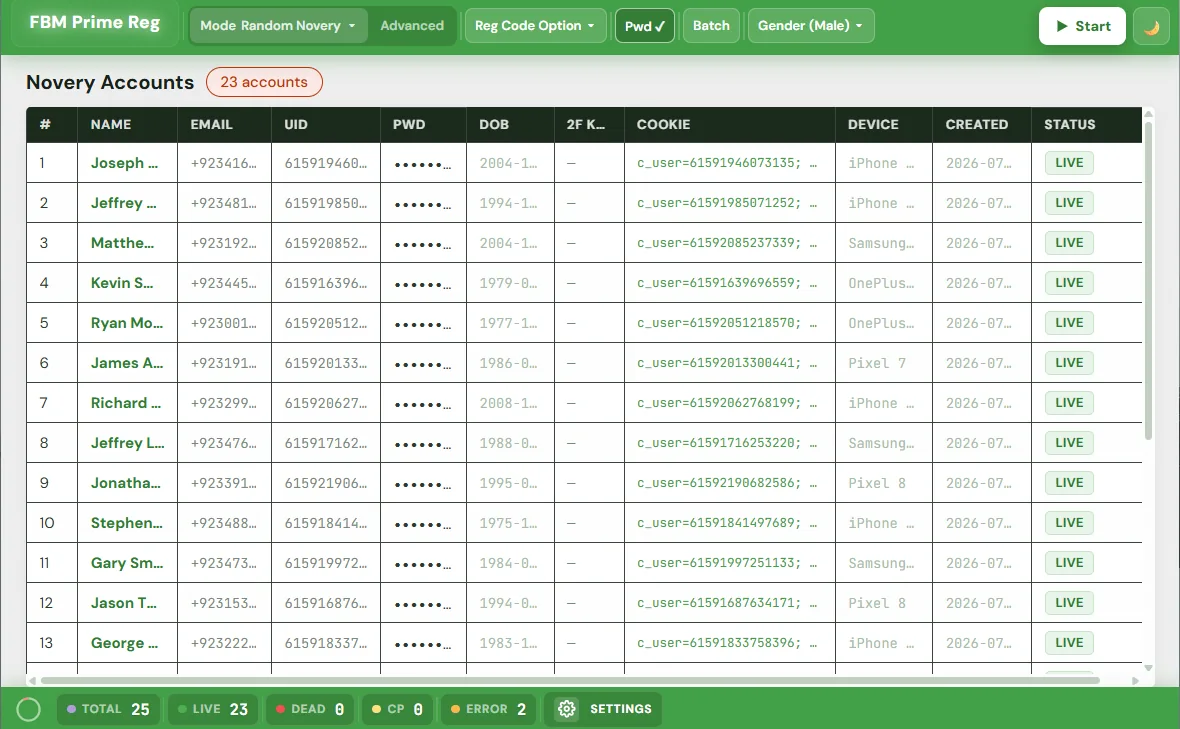
Task: Click the LIVE status badge in row 8
Action: [x=1069, y=443]
